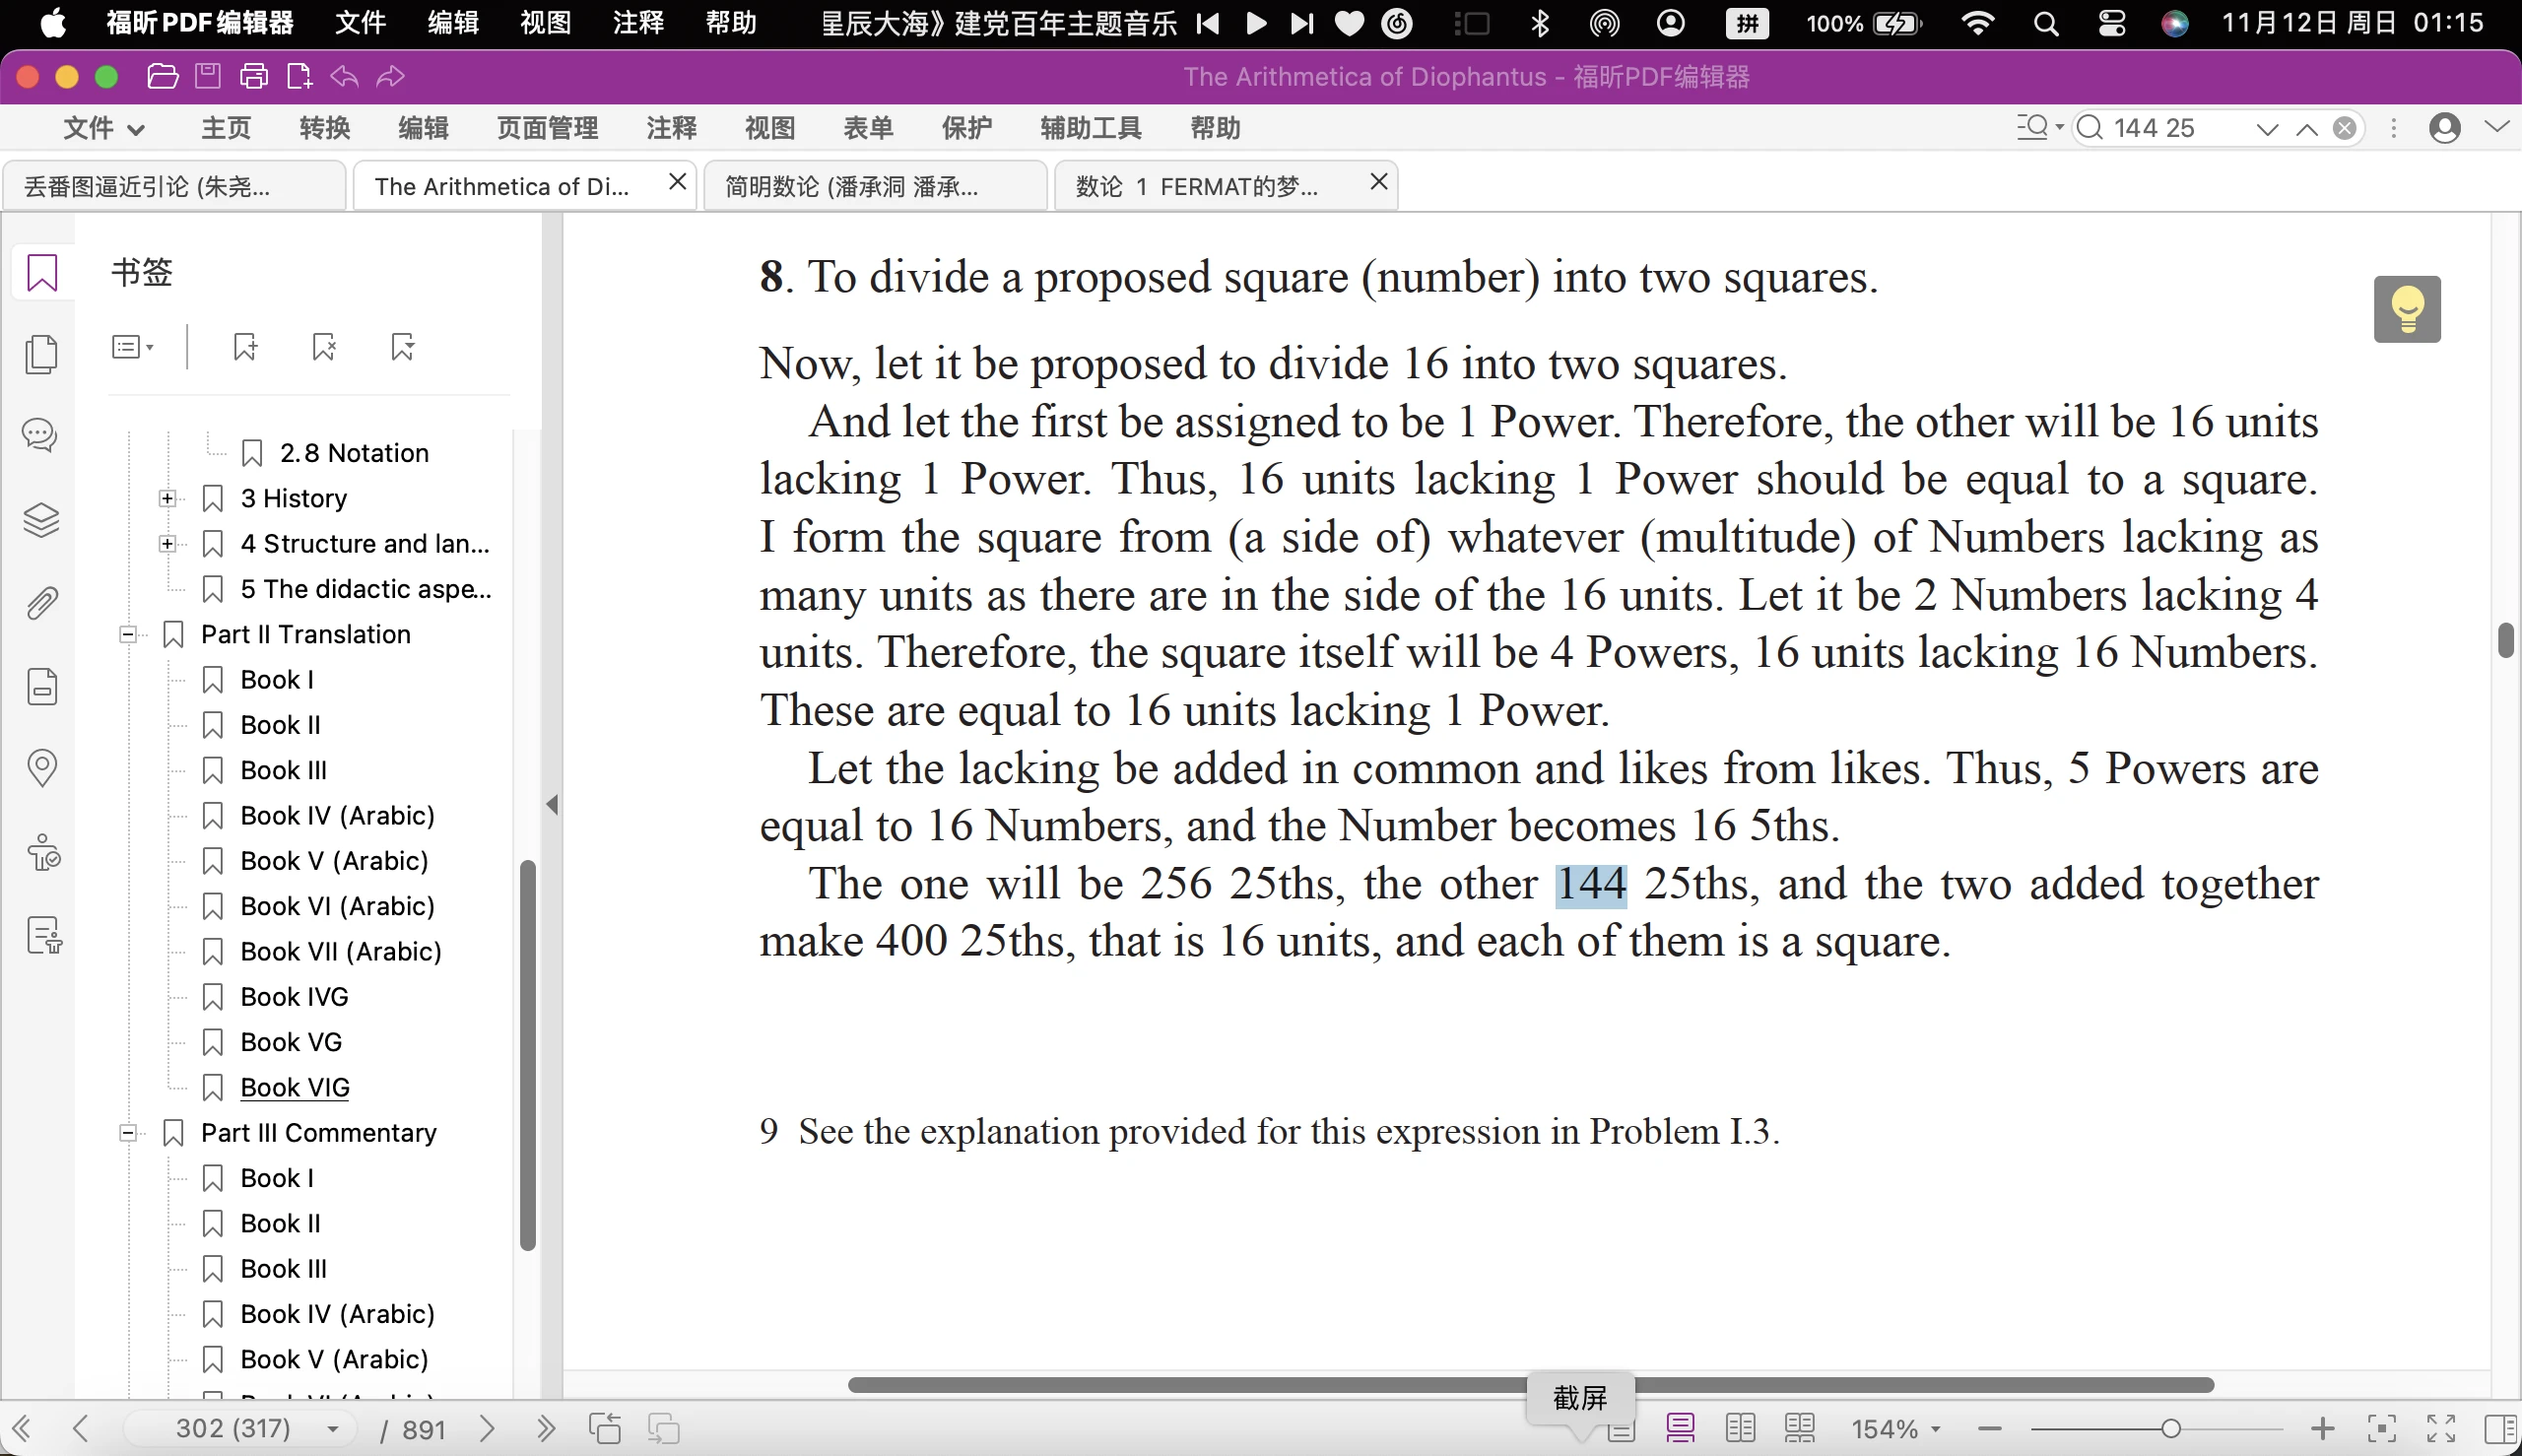Select continuous page view mode icon

(1680, 1428)
